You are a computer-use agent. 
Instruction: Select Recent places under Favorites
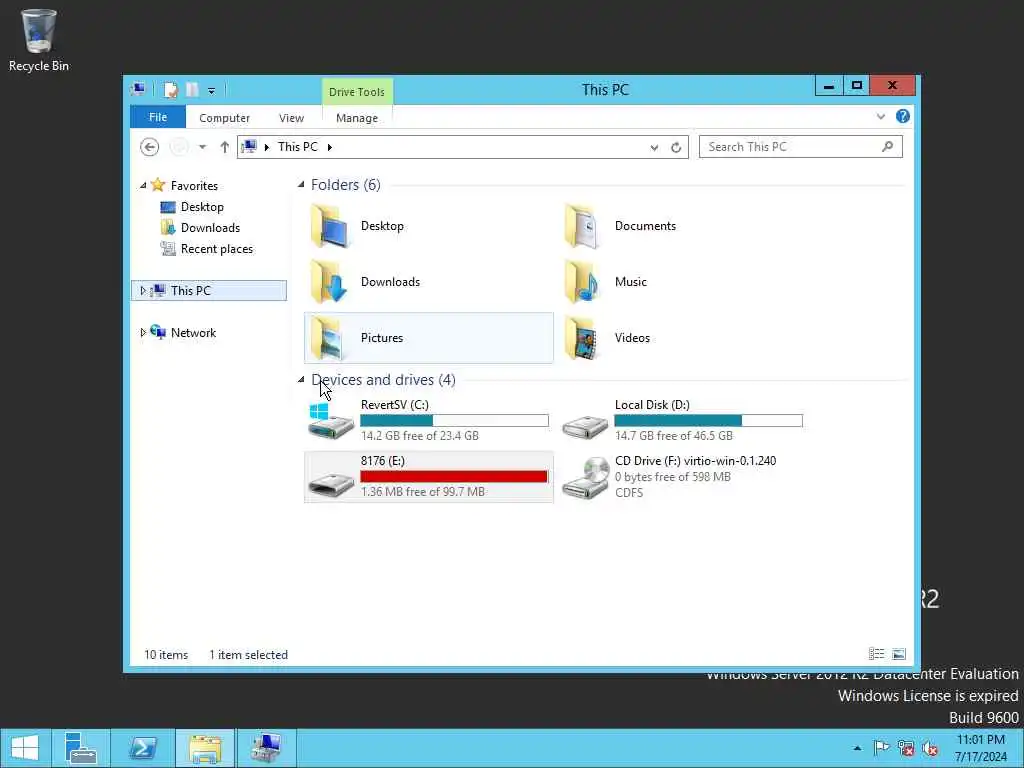pyautogui.click(x=216, y=249)
